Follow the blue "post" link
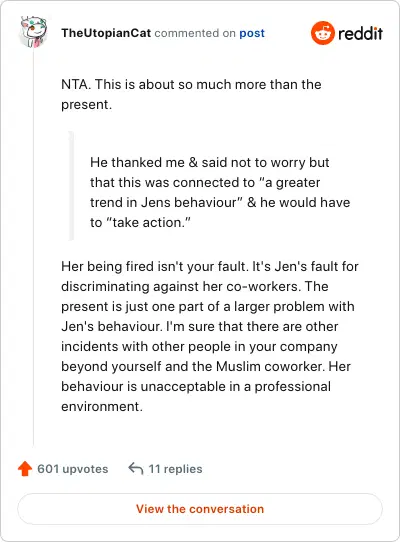The width and height of the screenshot is (400, 542). [252, 34]
